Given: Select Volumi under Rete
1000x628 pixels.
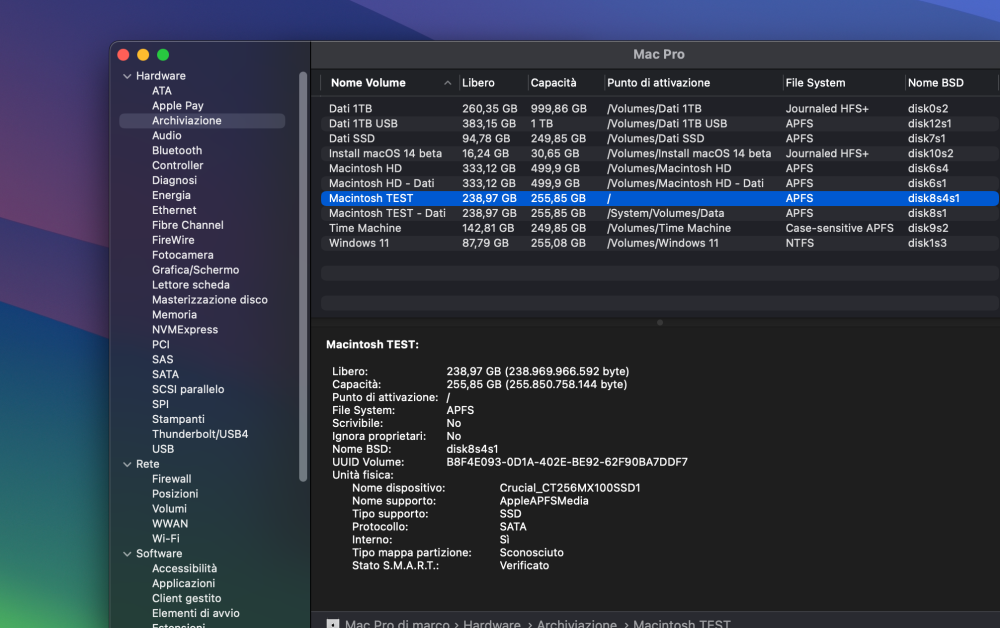Looking at the screenshot, I should click(x=169, y=509).
